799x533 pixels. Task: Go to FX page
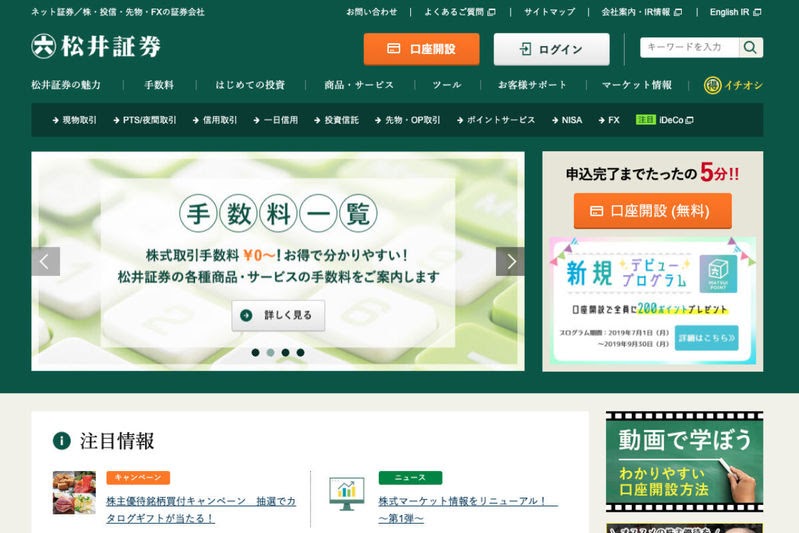609,120
